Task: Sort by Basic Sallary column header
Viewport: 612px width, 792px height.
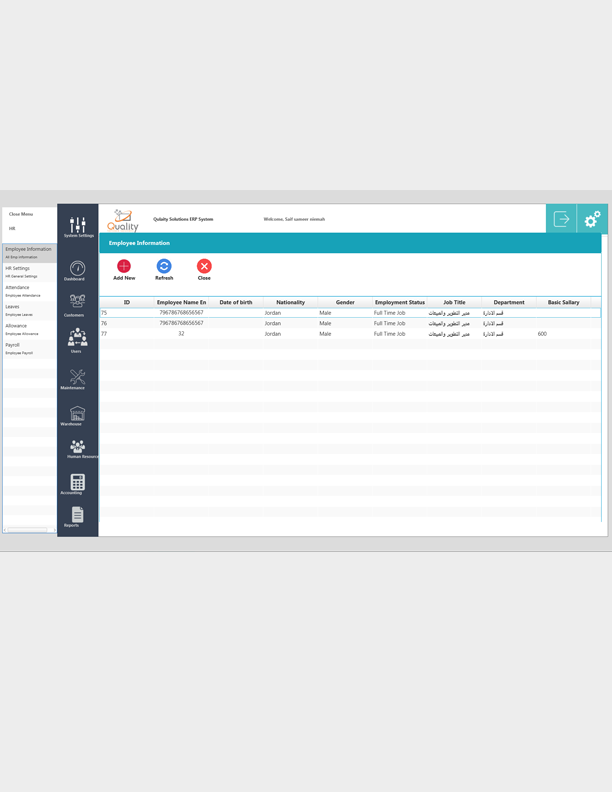Action: tap(563, 302)
